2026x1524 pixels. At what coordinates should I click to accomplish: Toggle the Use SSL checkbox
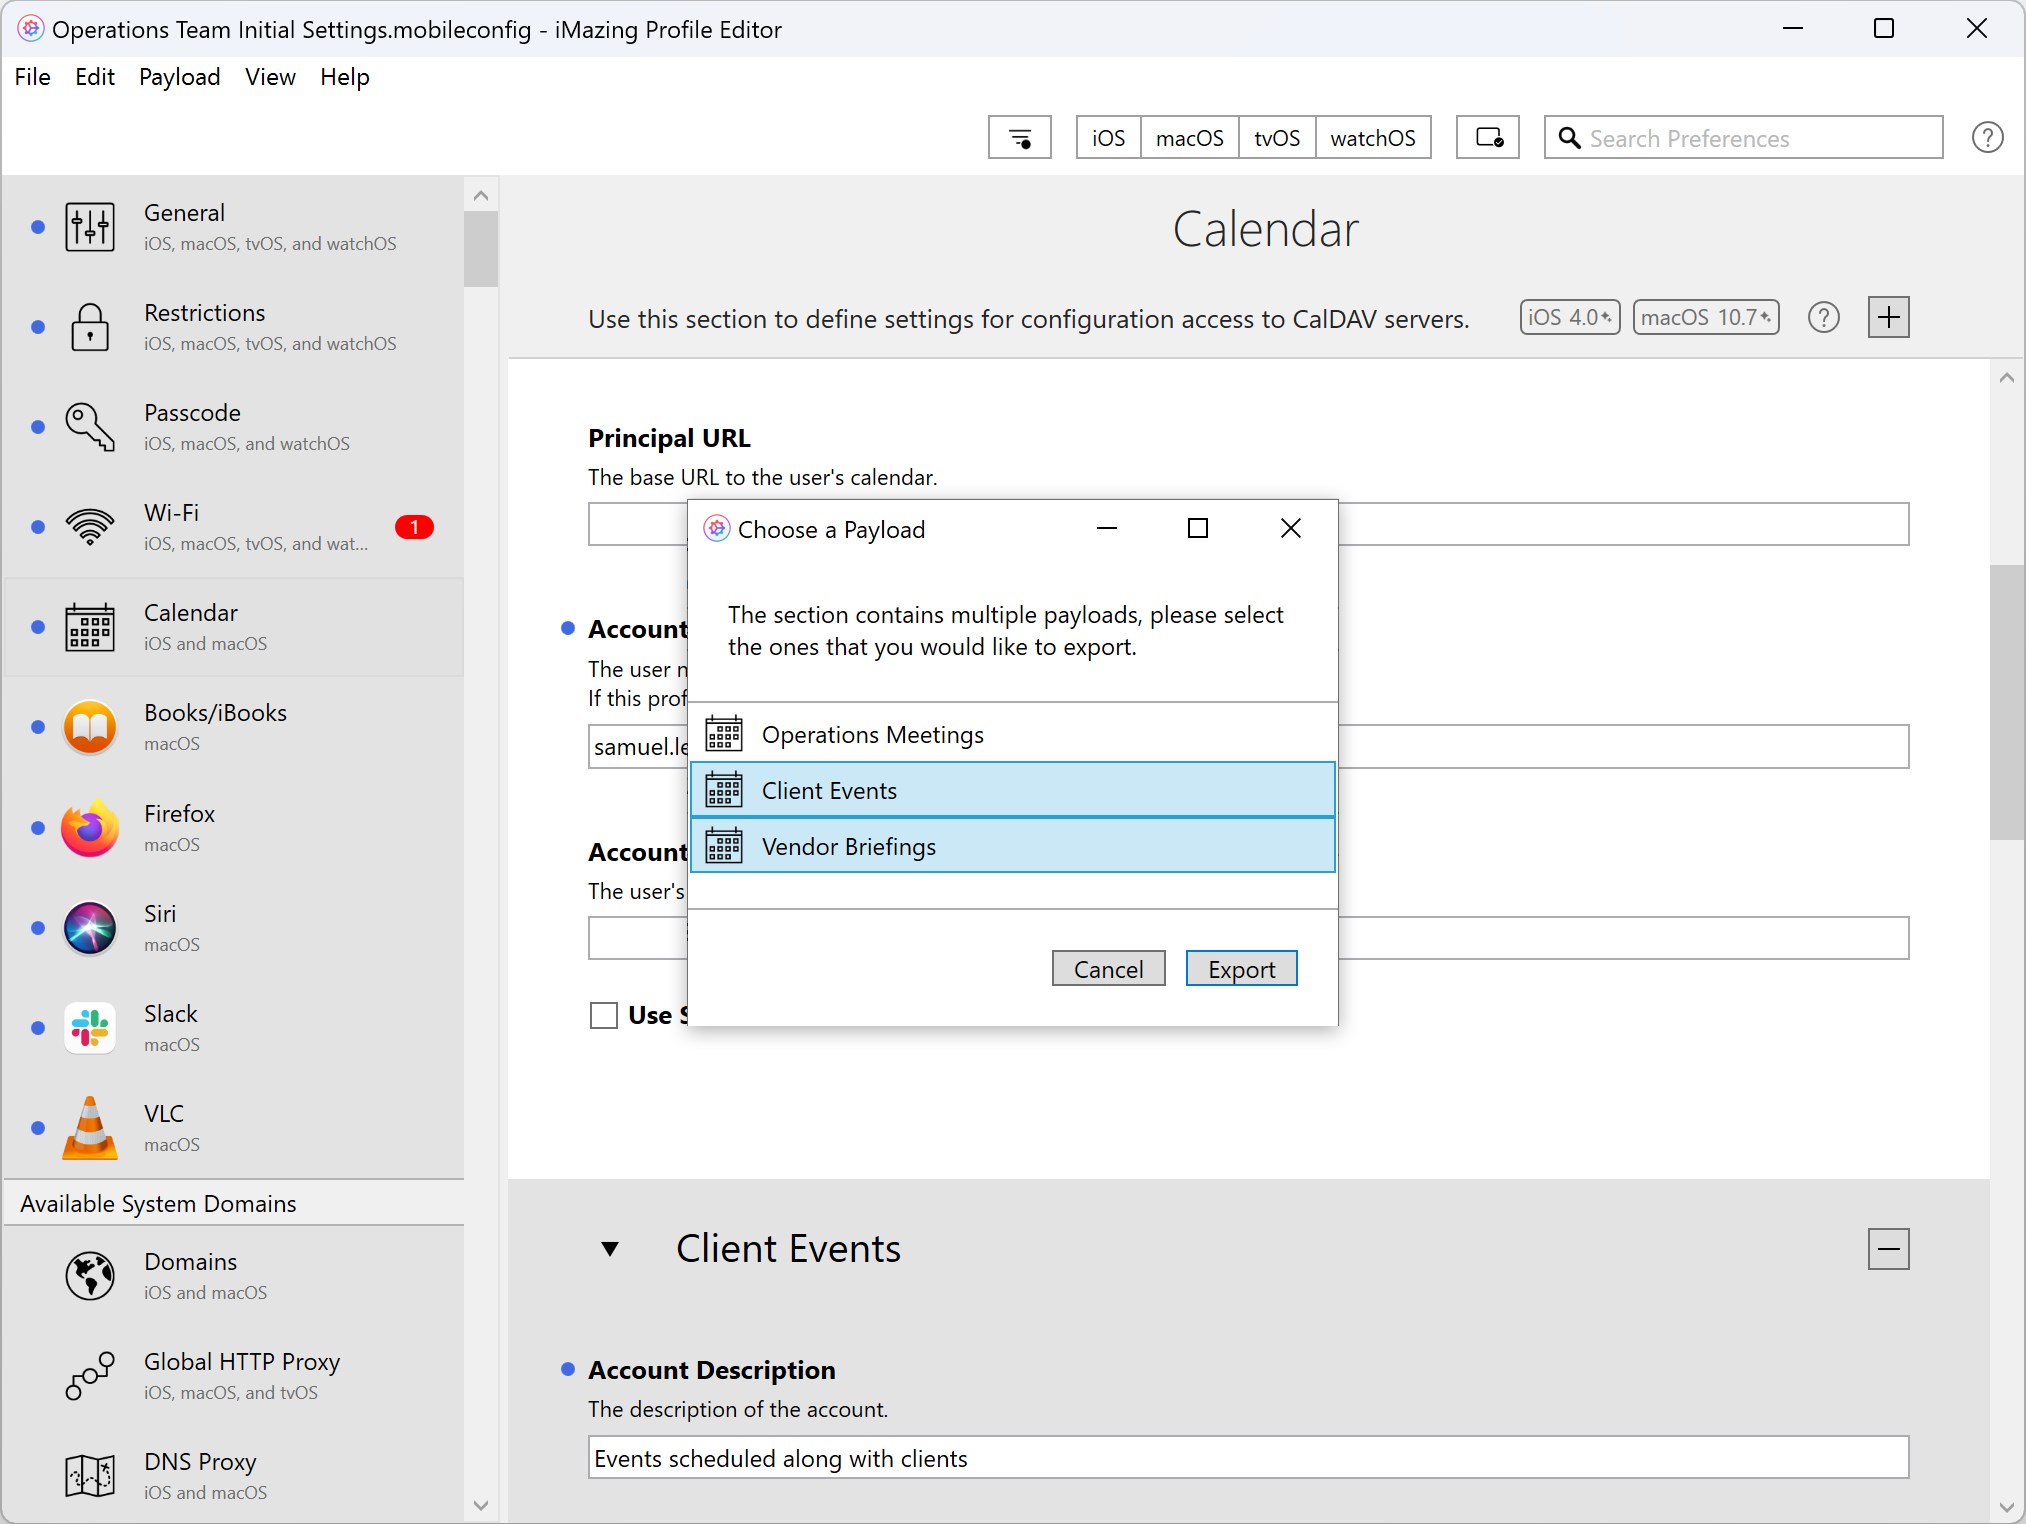coord(604,1016)
